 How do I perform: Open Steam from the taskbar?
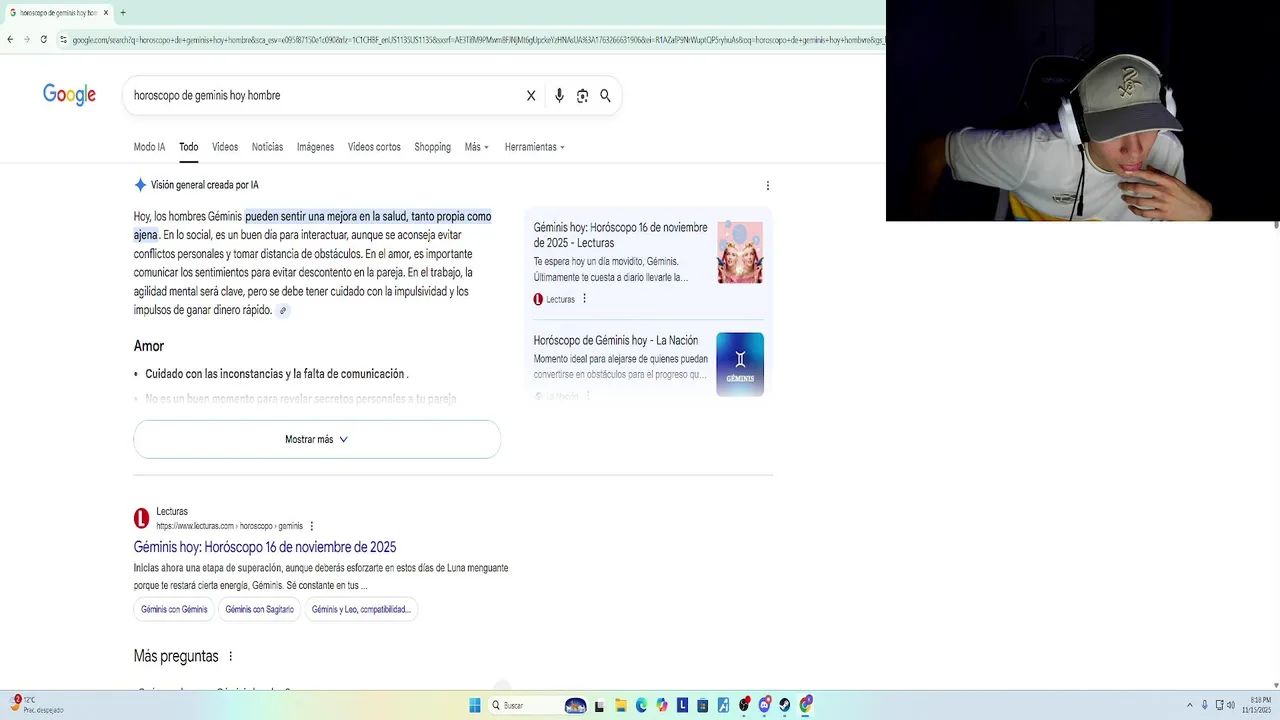(785, 705)
